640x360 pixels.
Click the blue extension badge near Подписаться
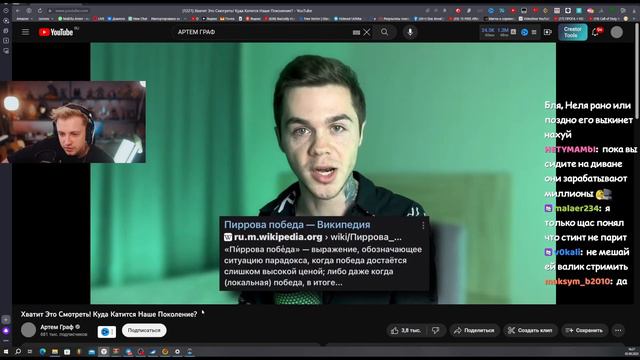click(107, 332)
